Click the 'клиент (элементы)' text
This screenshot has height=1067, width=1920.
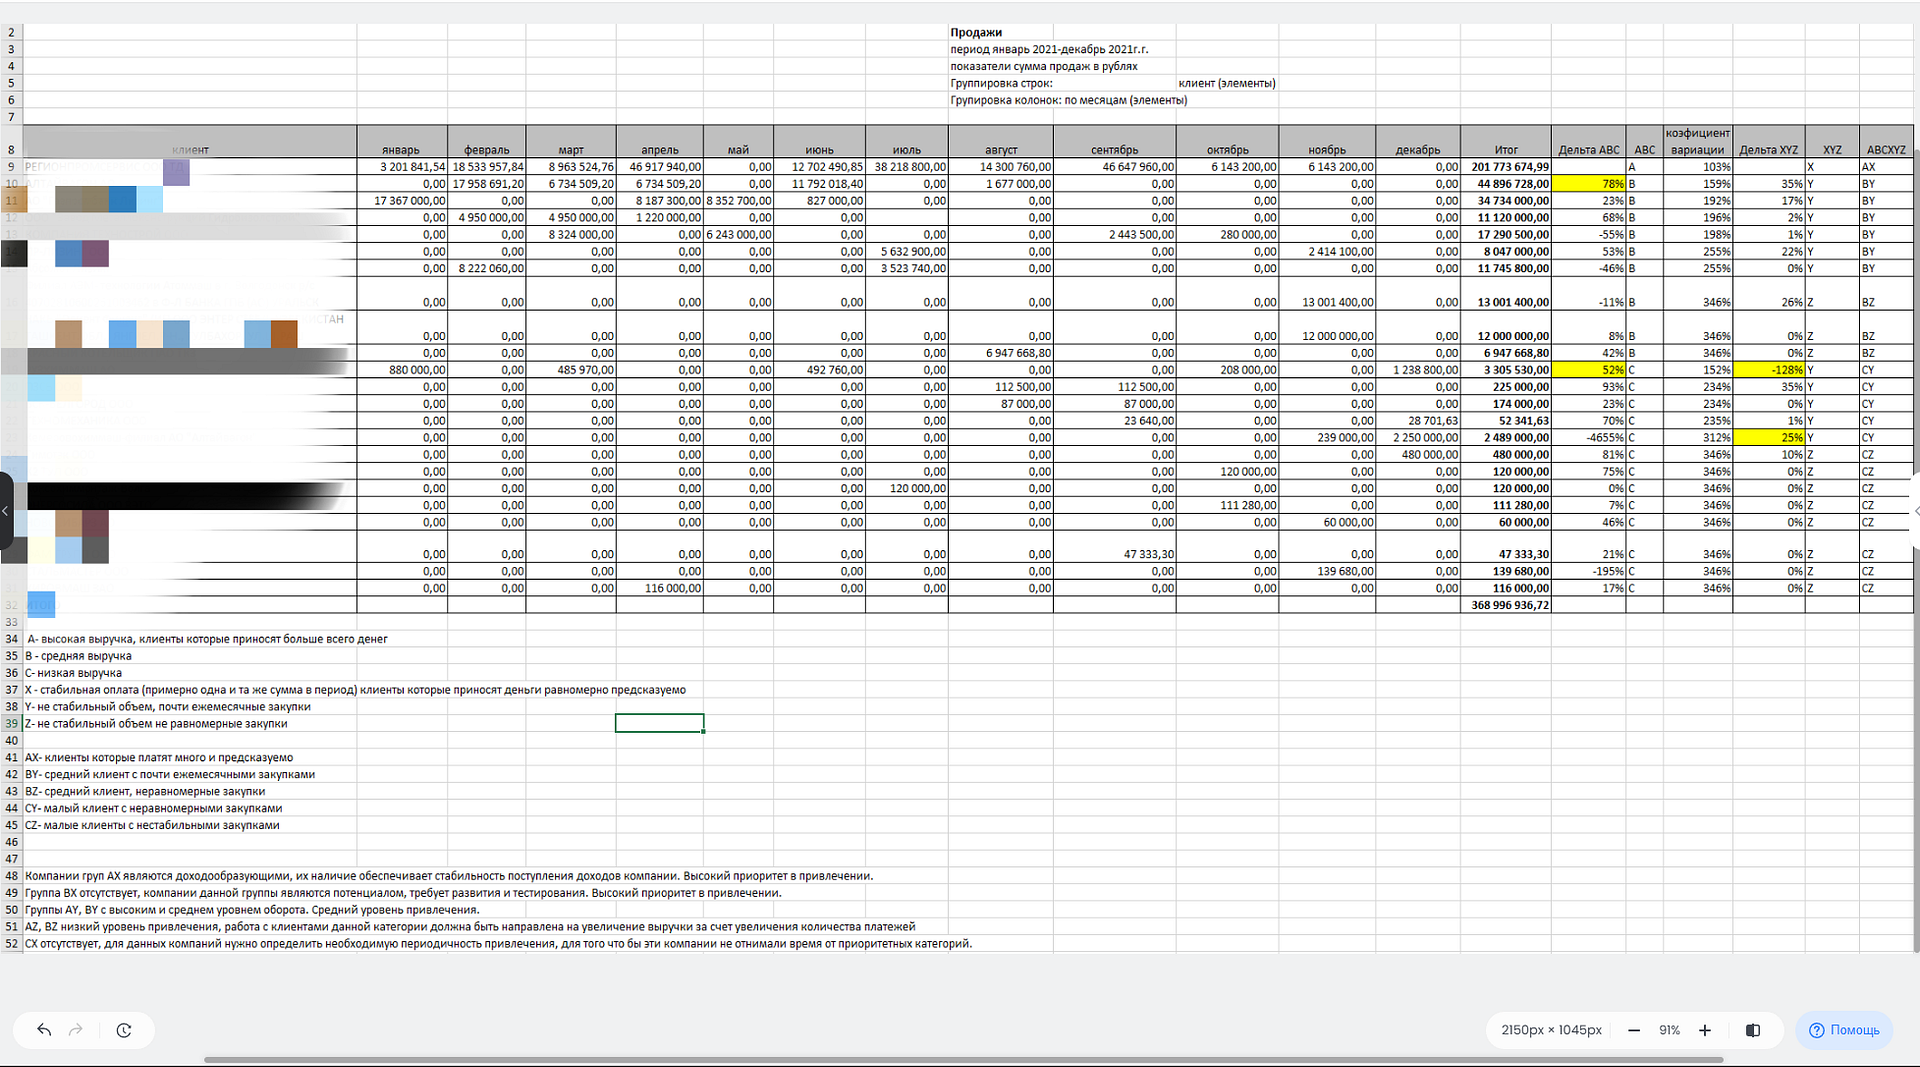click(1227, 83)
